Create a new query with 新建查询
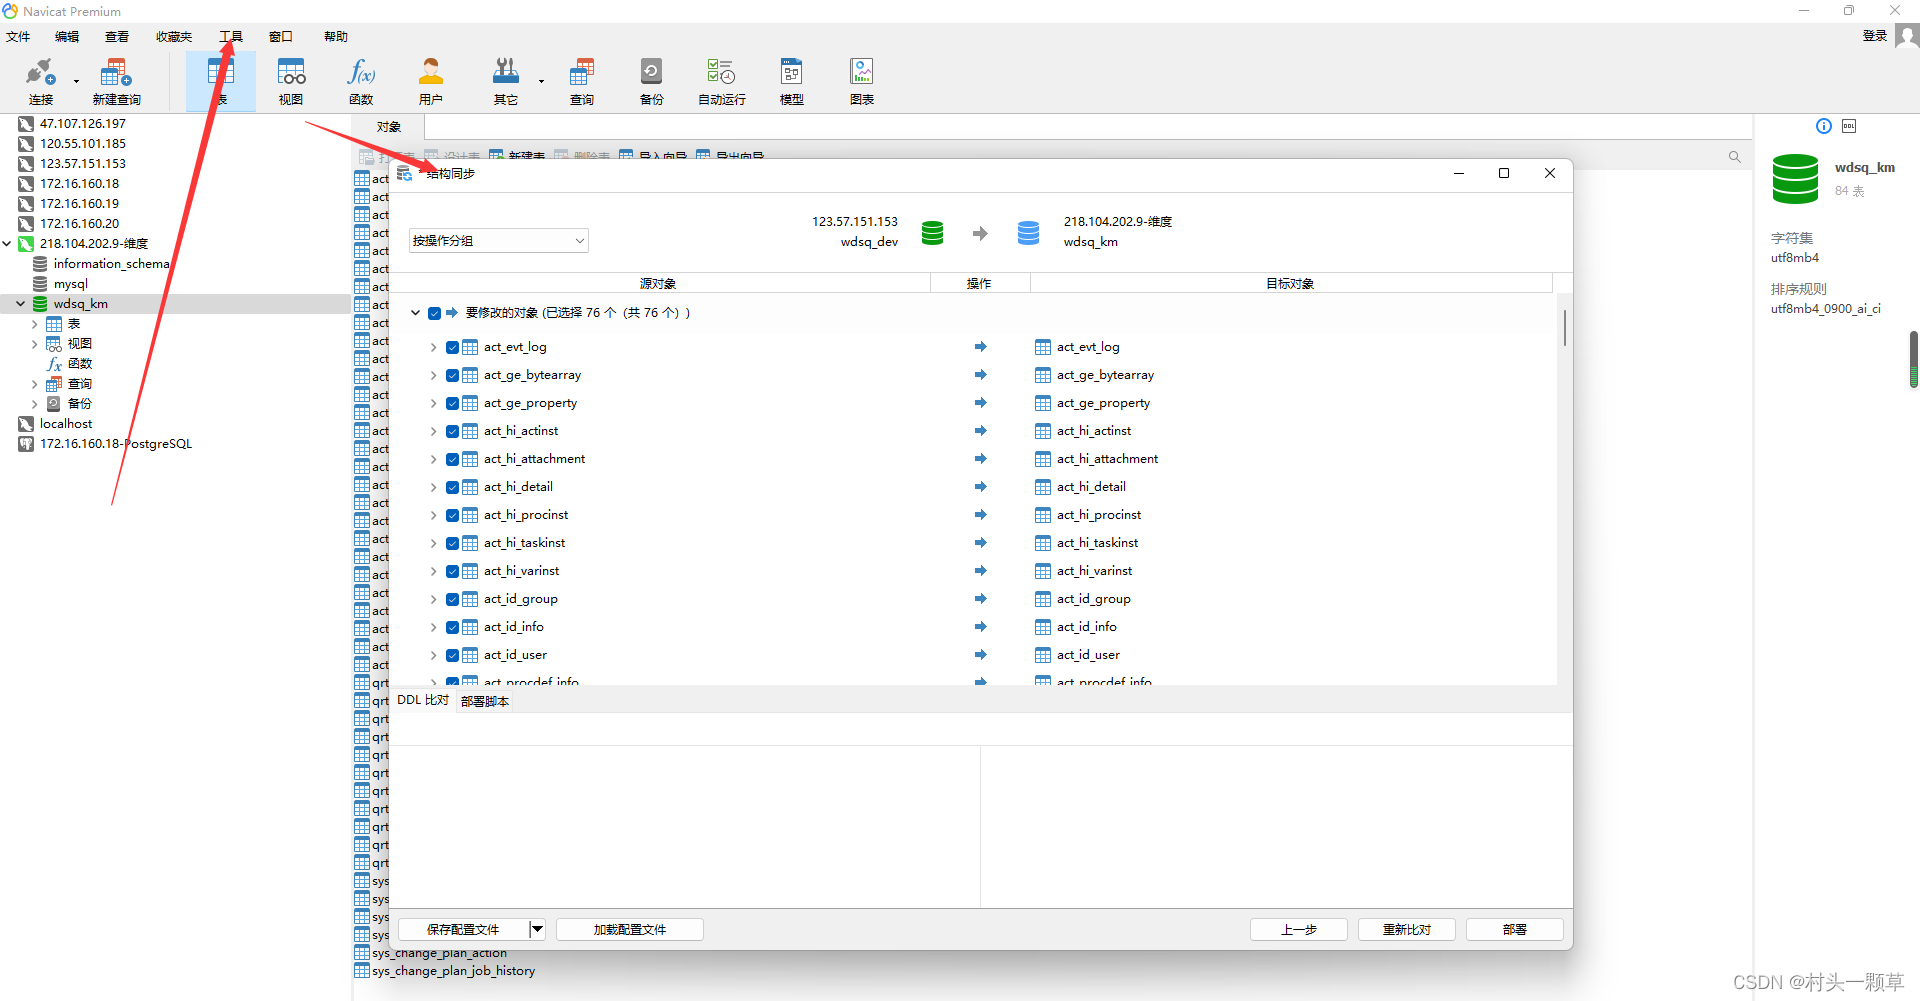 (116, 81)
